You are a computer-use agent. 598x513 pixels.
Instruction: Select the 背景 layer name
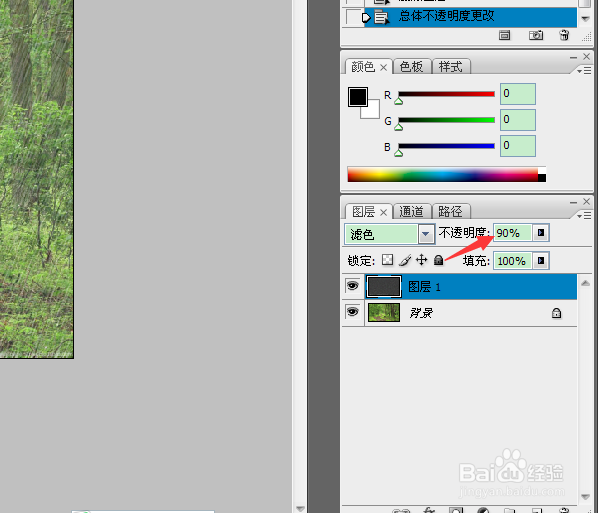(421, 313)
